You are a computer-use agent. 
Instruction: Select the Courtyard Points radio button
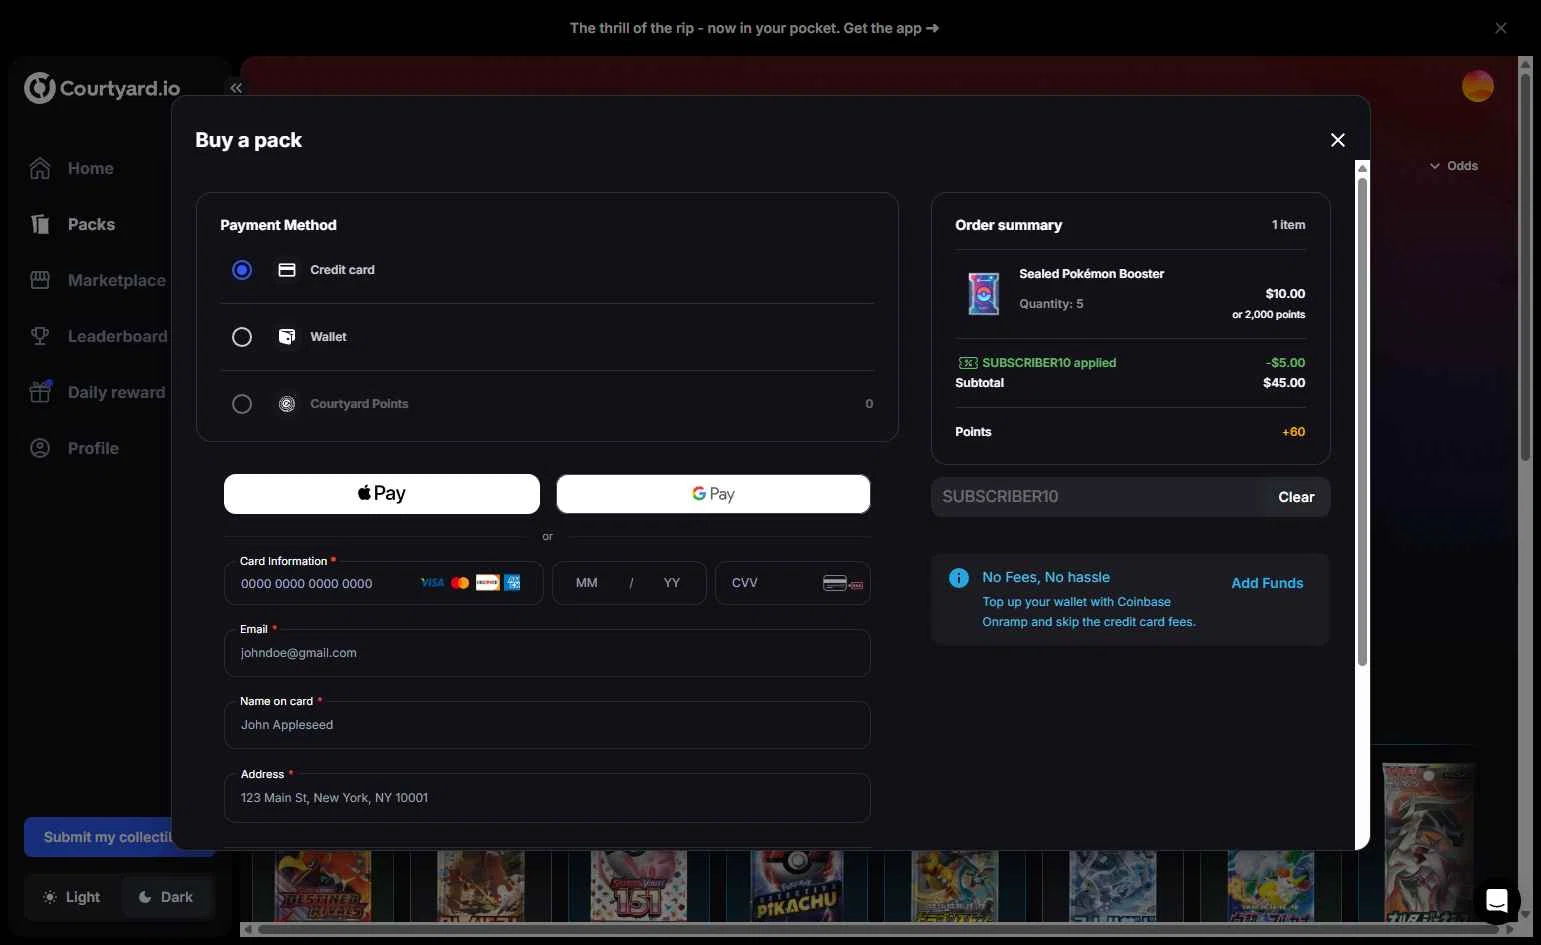coord(242,404)
